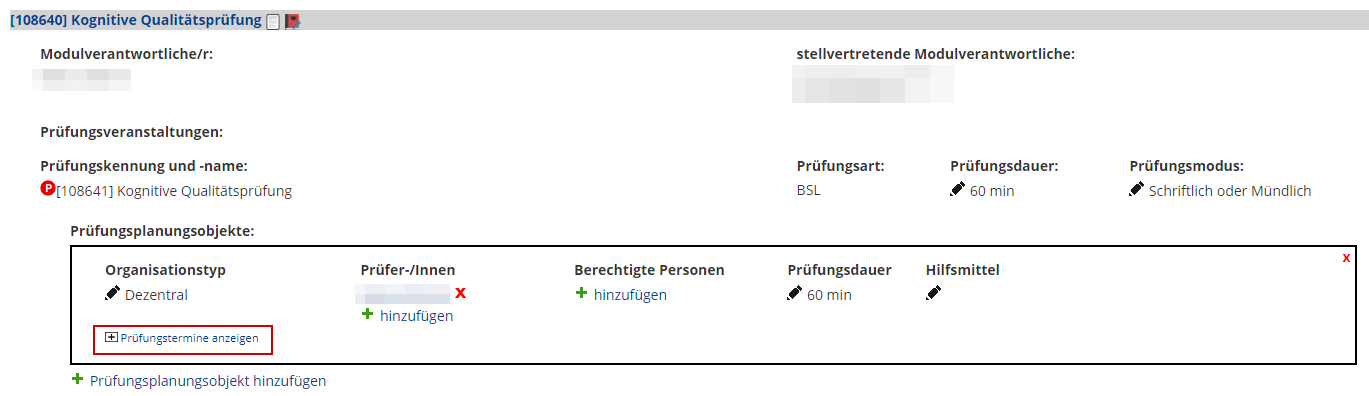This screenshot has width=1369, height=396.
Task: Expand Prüfungstermine anzeigen
Action: pos(182,339)
